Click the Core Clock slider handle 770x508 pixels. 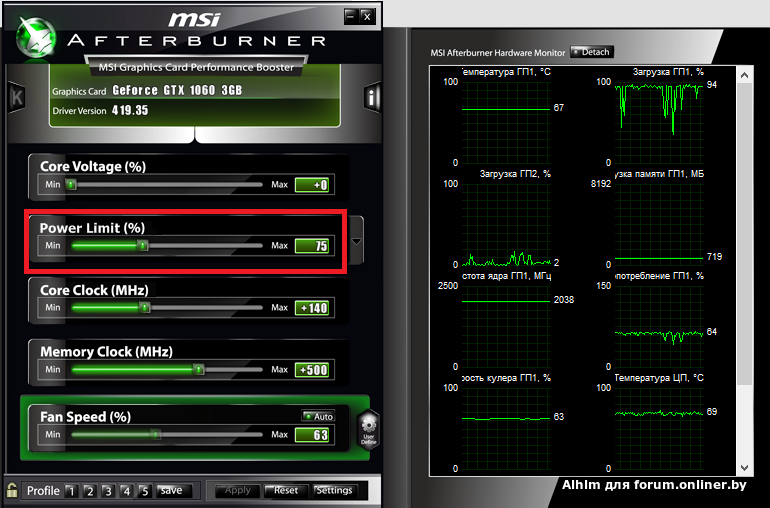[x=144, y=308]
